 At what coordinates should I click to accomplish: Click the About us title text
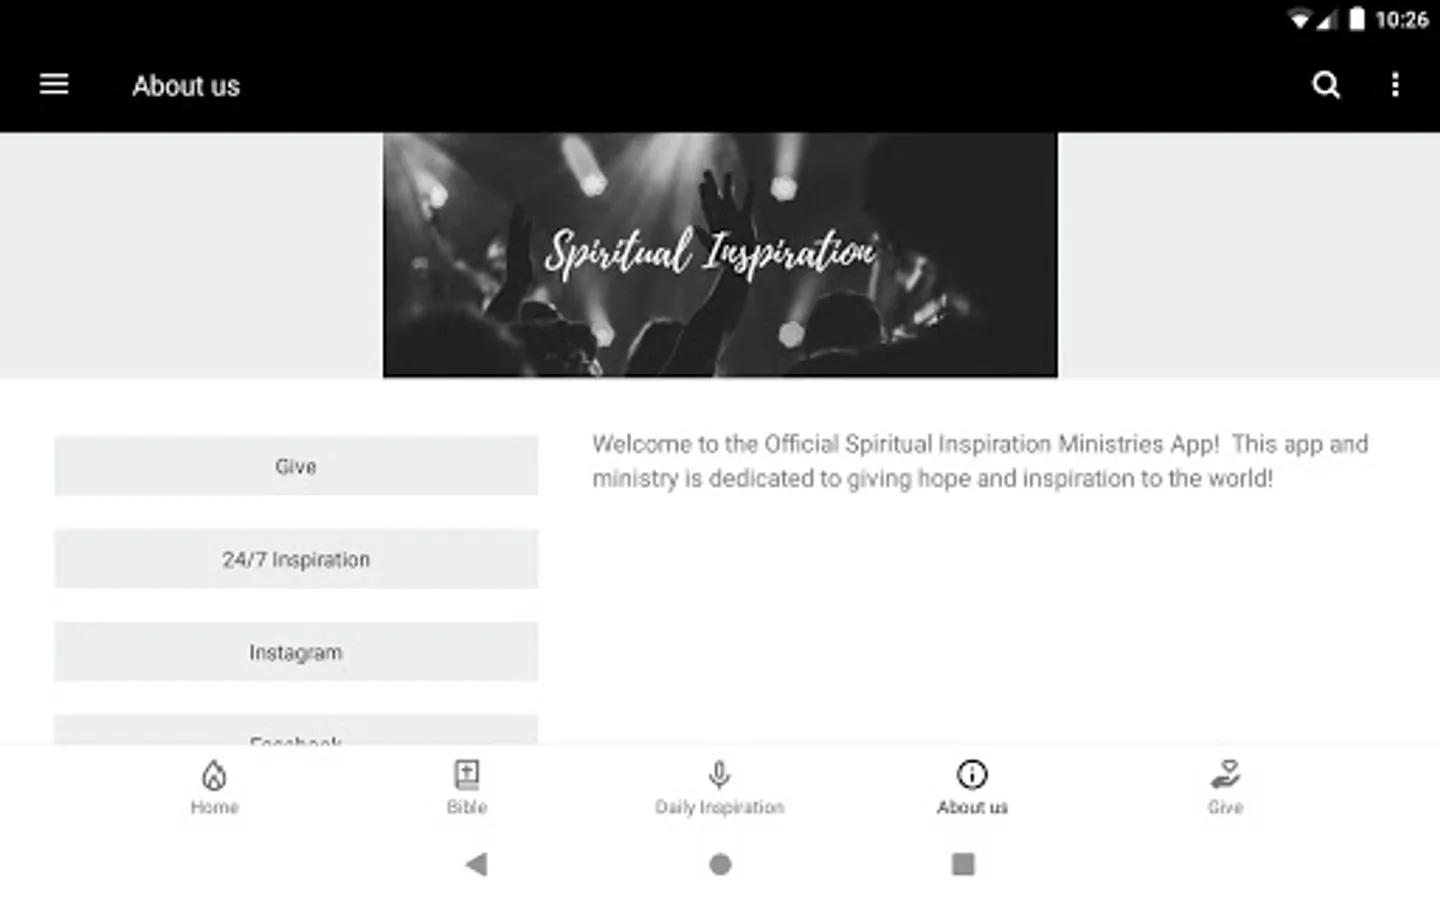coord(186,86)
